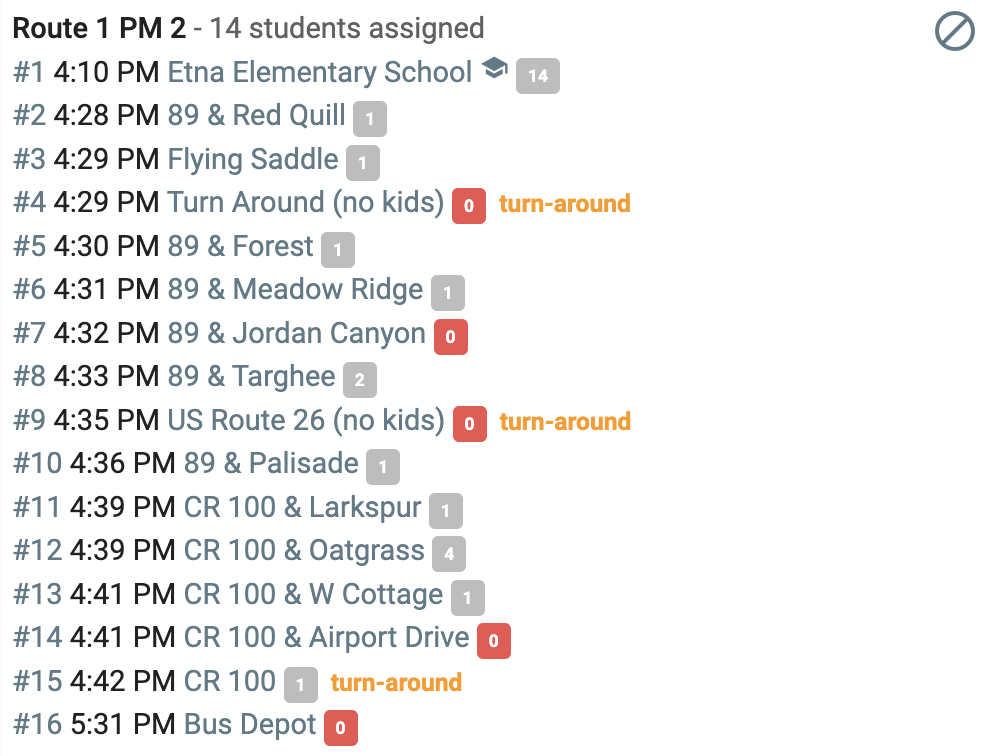The height and width of the screenshot is (756, 984).
Task: Click the gray 4 badge next to Oatgrass
Action: coord(449,554)
